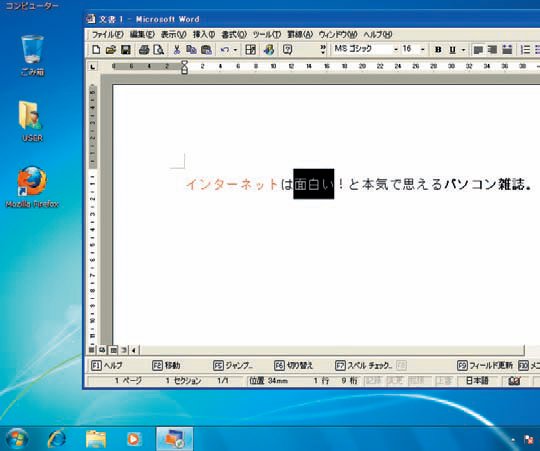Viewport: 540px width, 451px height.
Task: Toggle underline formatting
Action: point(453,50)
